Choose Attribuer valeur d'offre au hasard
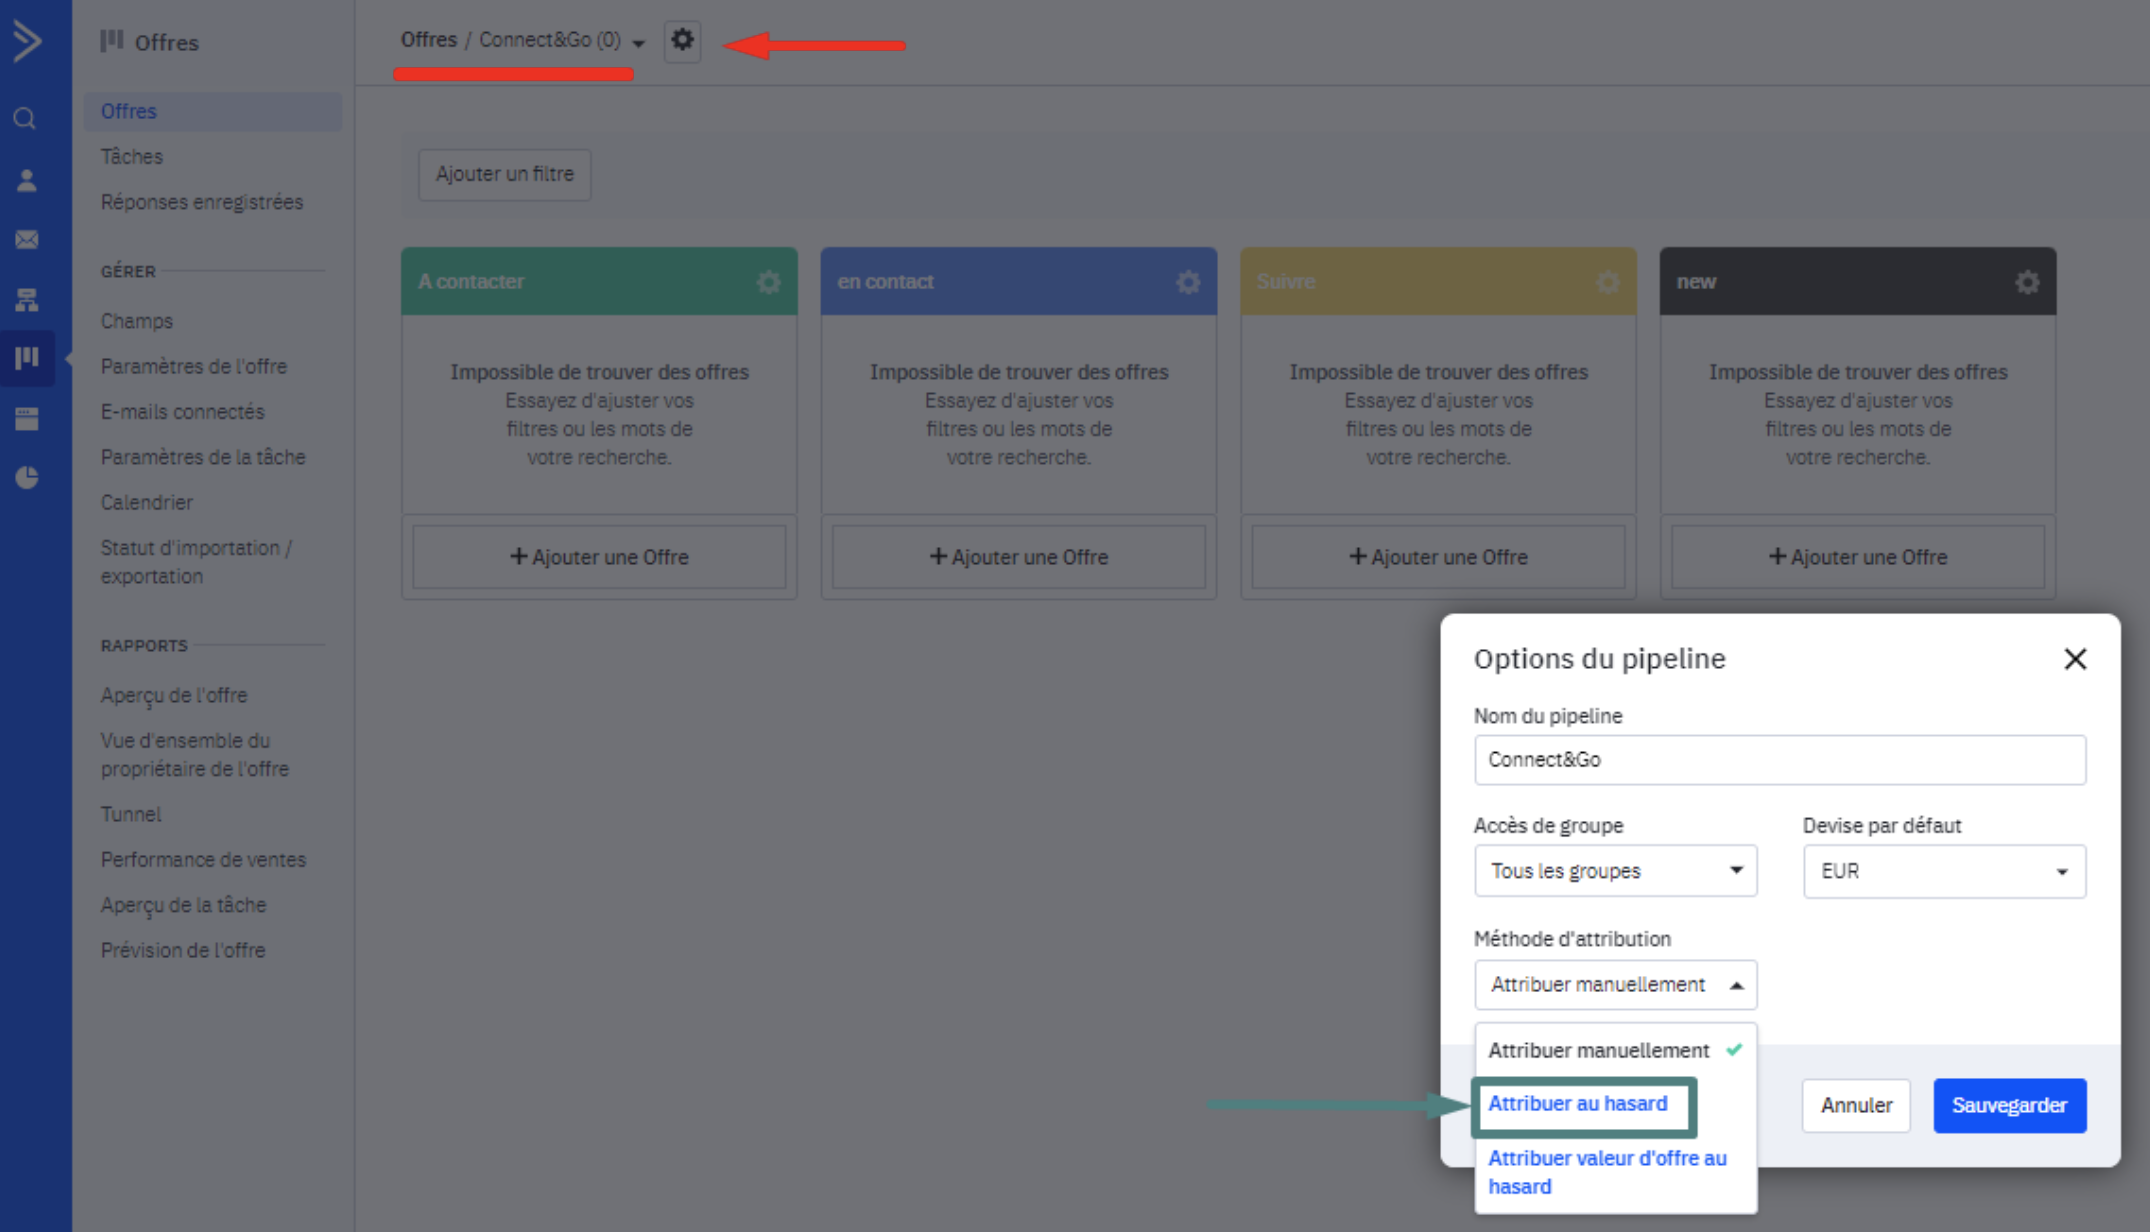The image size is (2150, 1232). click(1607, 1172)
